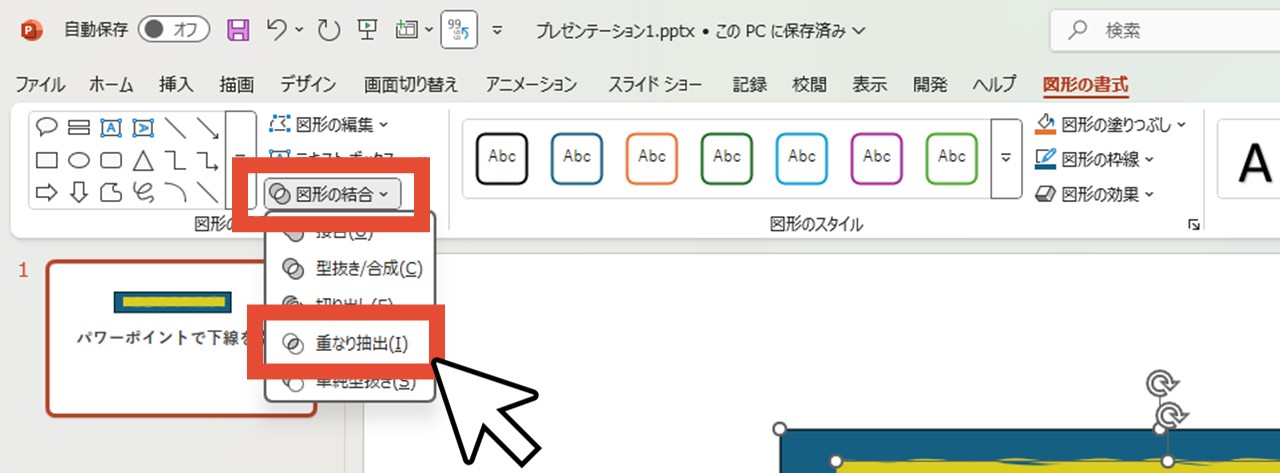Expand the shape styles gallery more arrow

[1006, 158]
